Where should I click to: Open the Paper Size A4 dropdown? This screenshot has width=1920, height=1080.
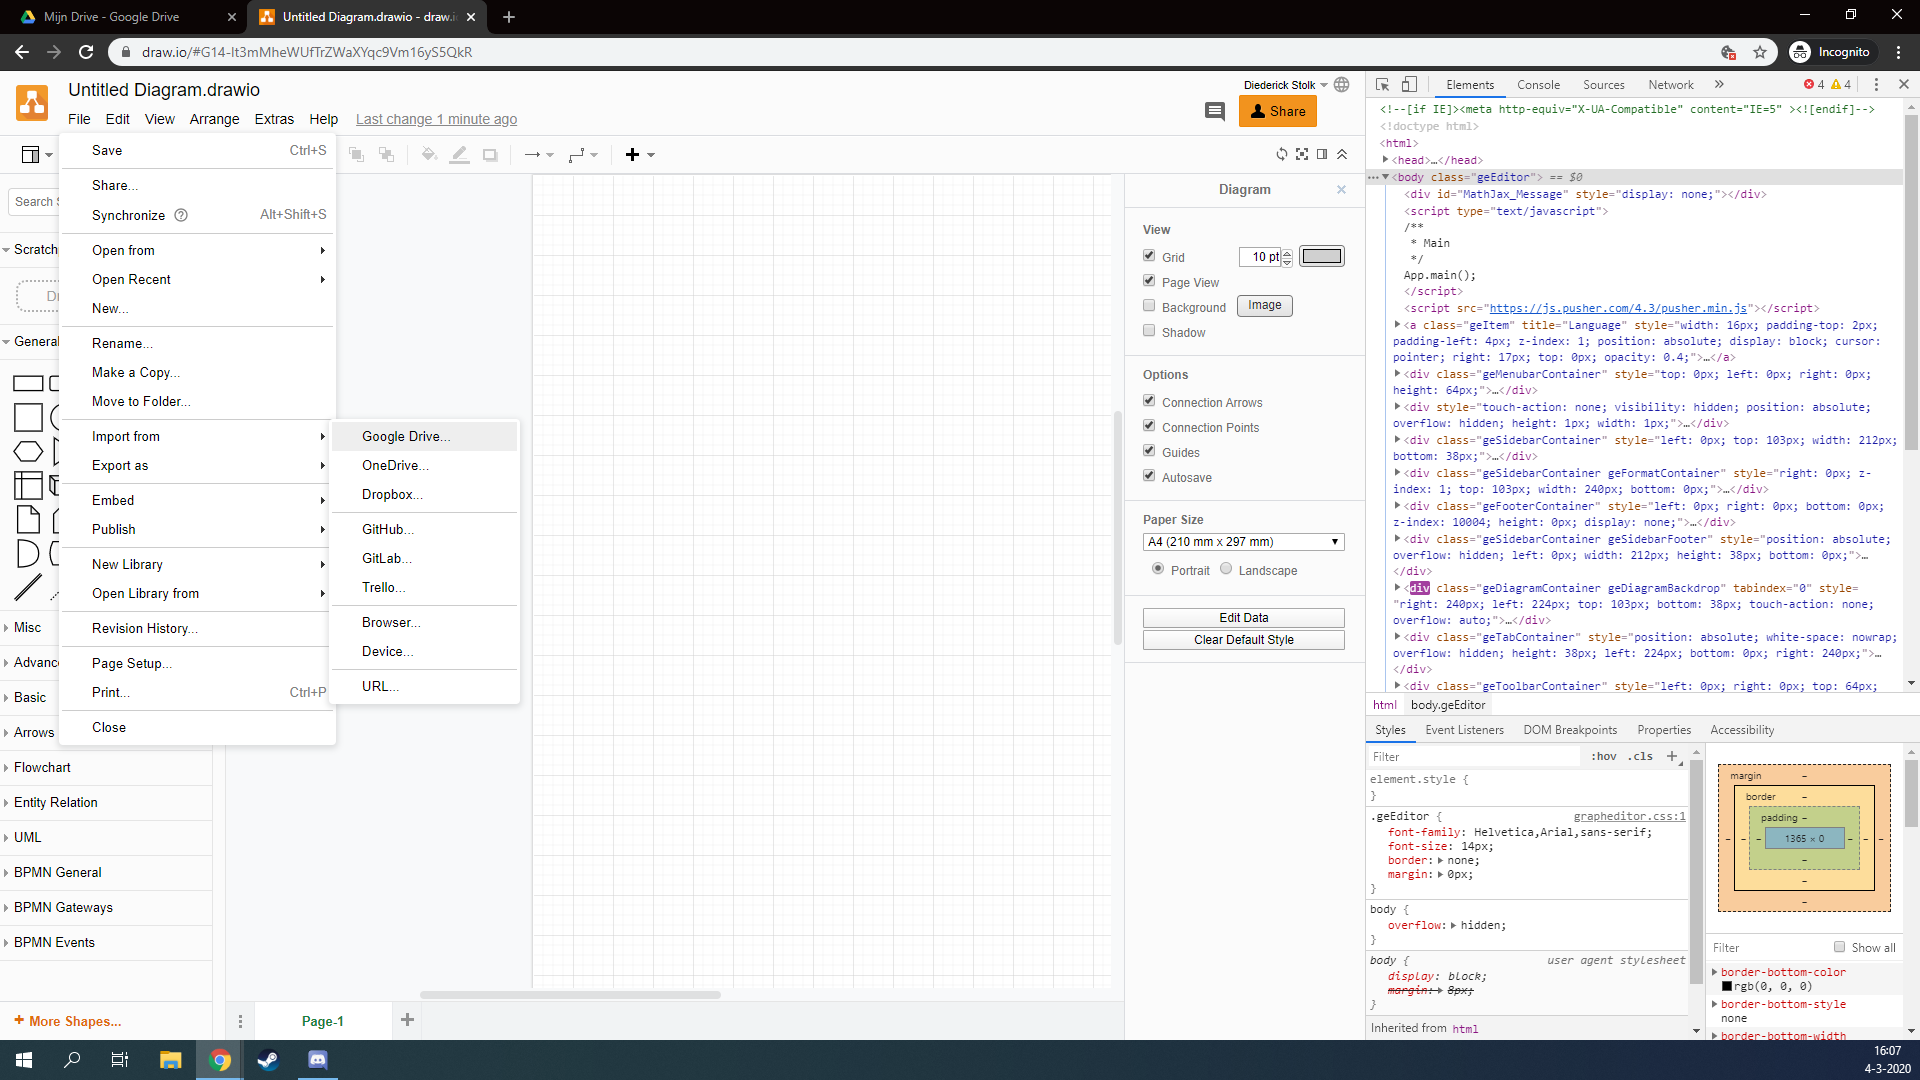click(1243, 541)
